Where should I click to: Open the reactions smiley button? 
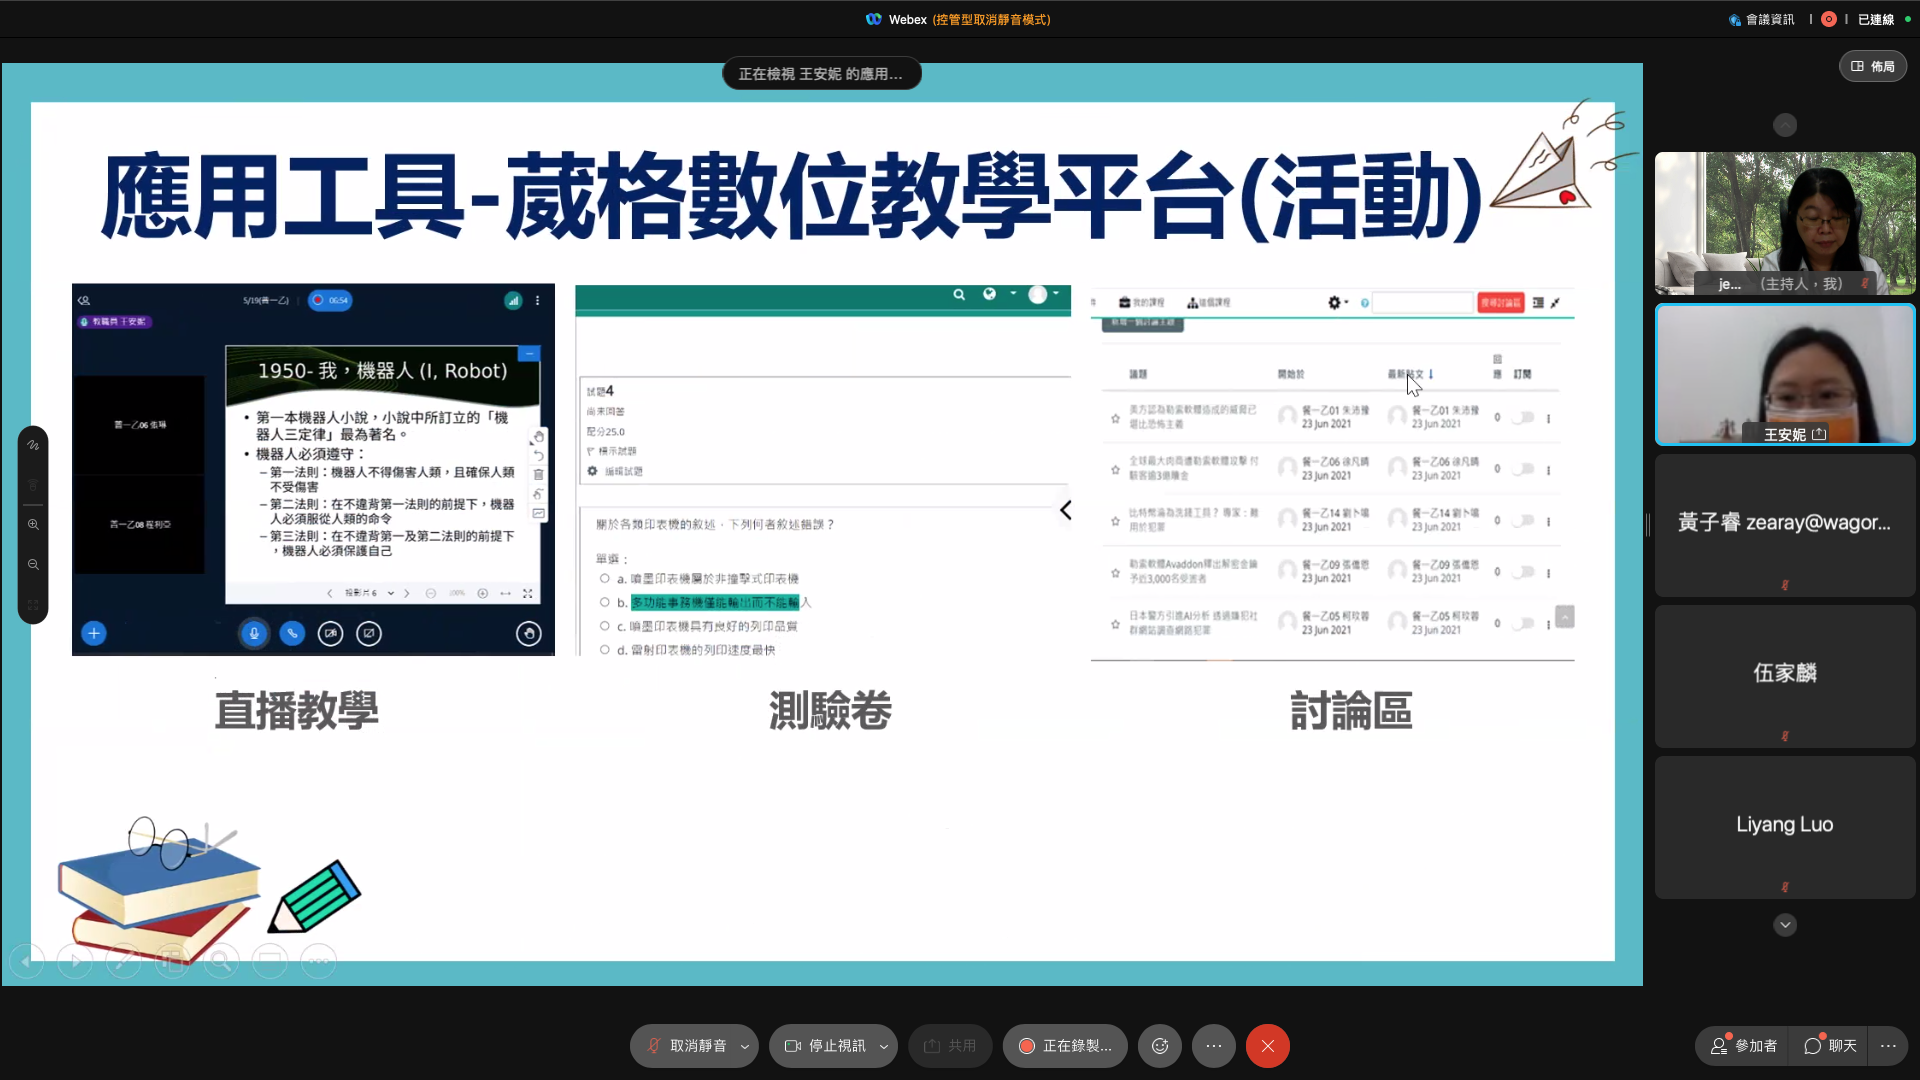click(x=1160, y=1046)
